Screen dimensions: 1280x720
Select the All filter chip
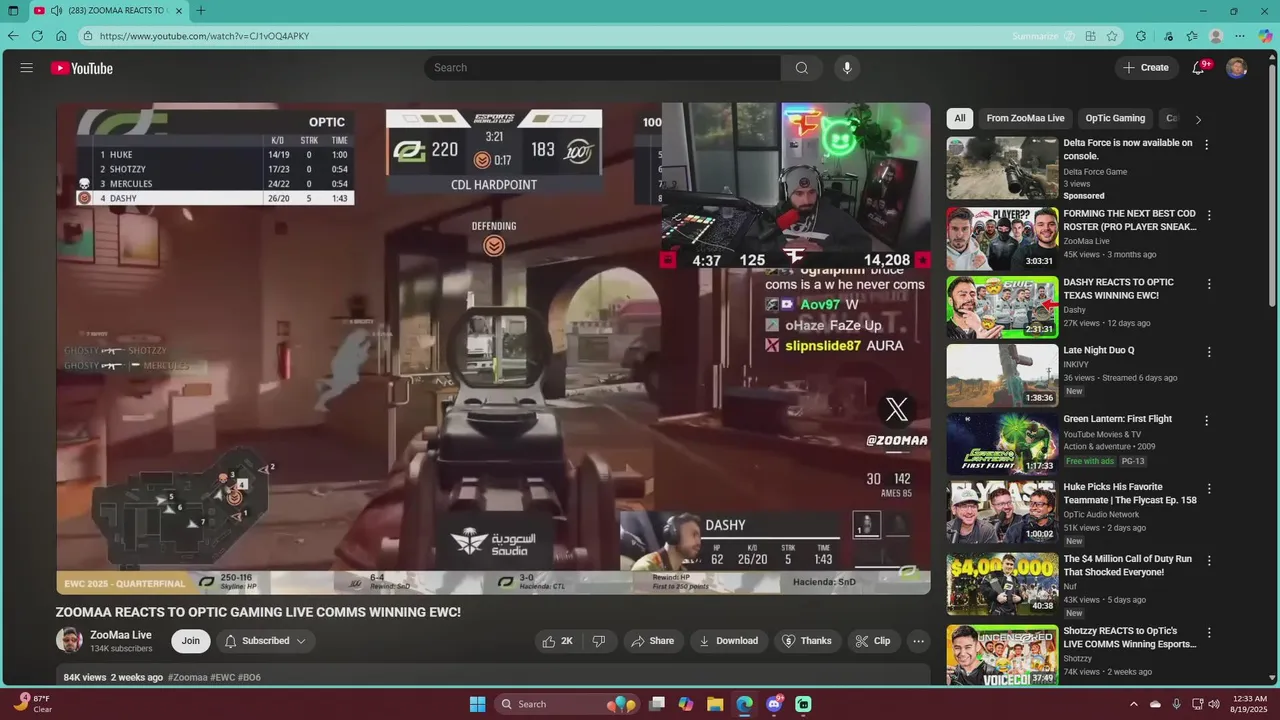point(960,118)
